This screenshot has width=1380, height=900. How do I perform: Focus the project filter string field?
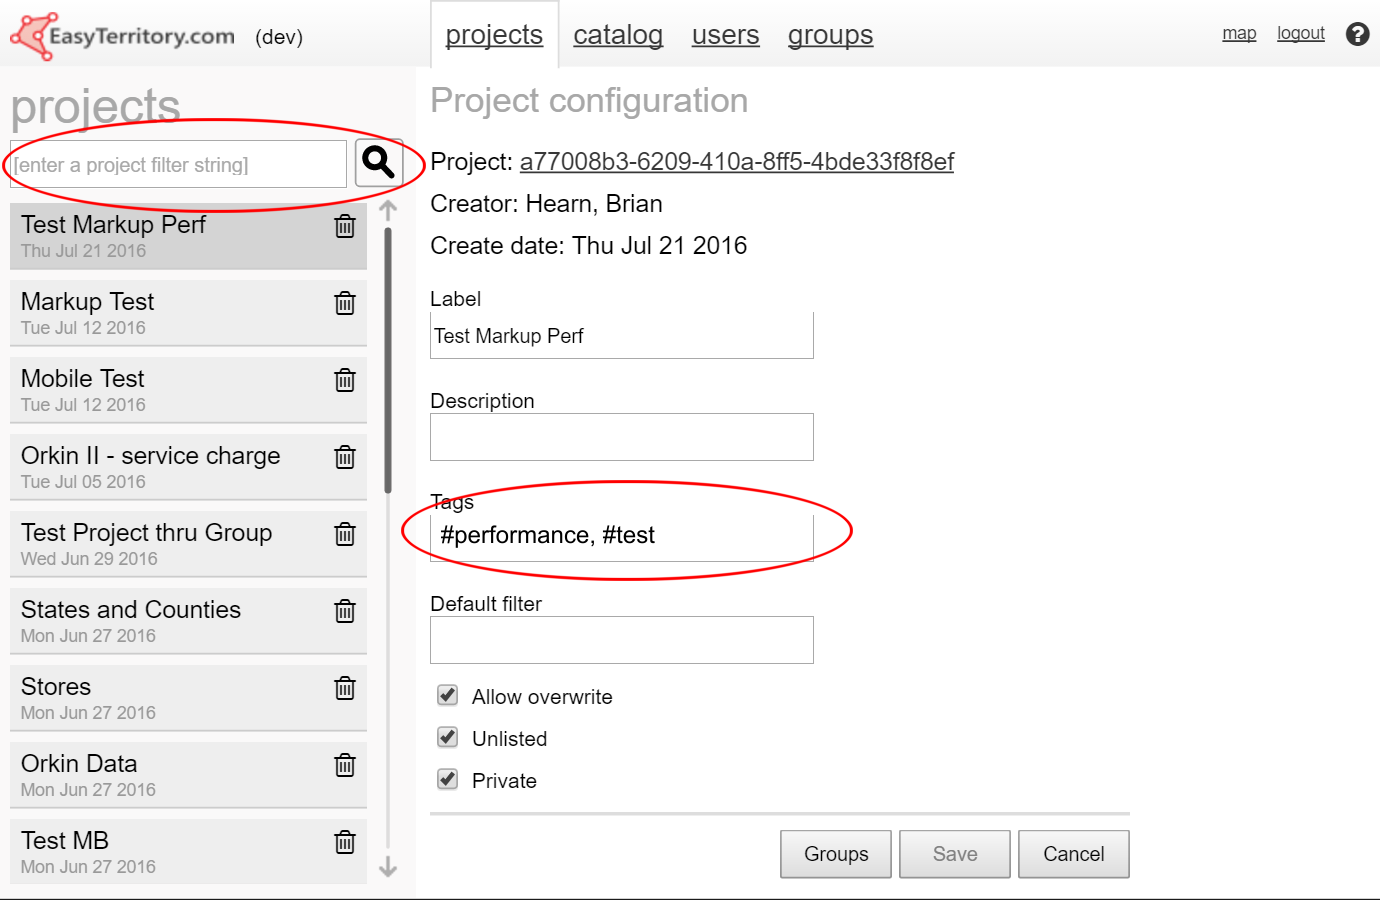click(178, 164)
